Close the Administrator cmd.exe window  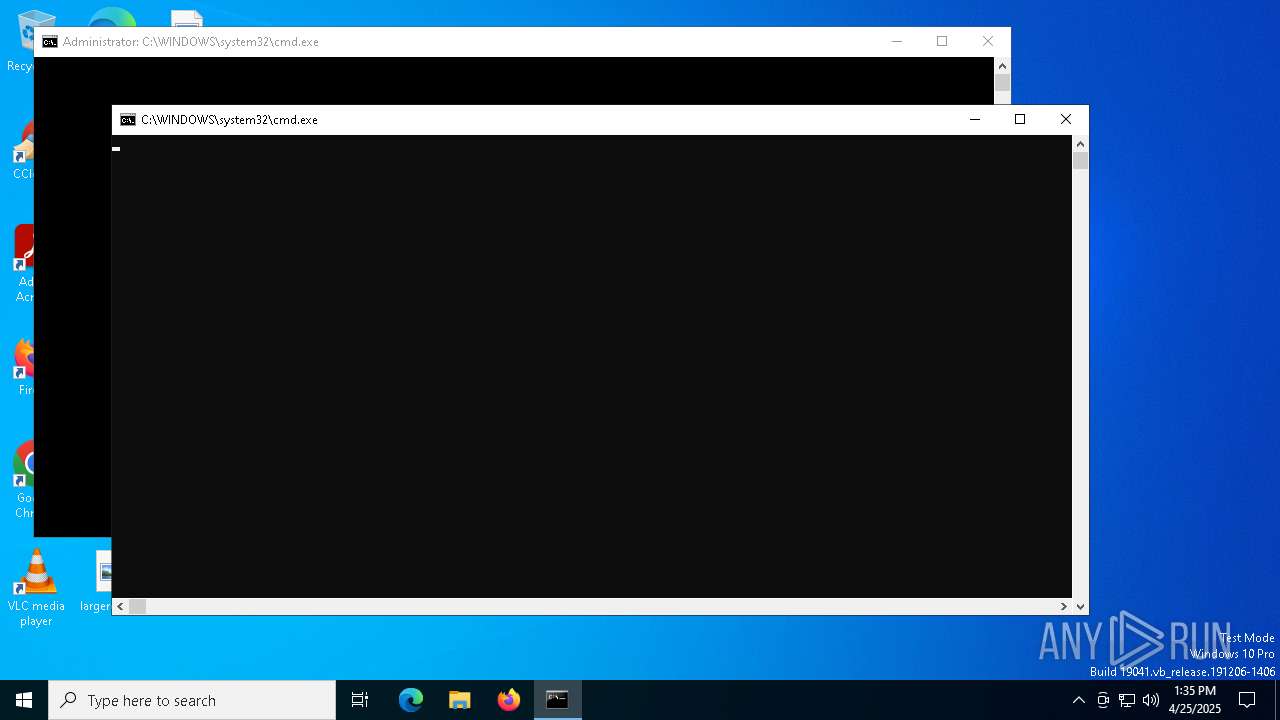coord(988,42)
